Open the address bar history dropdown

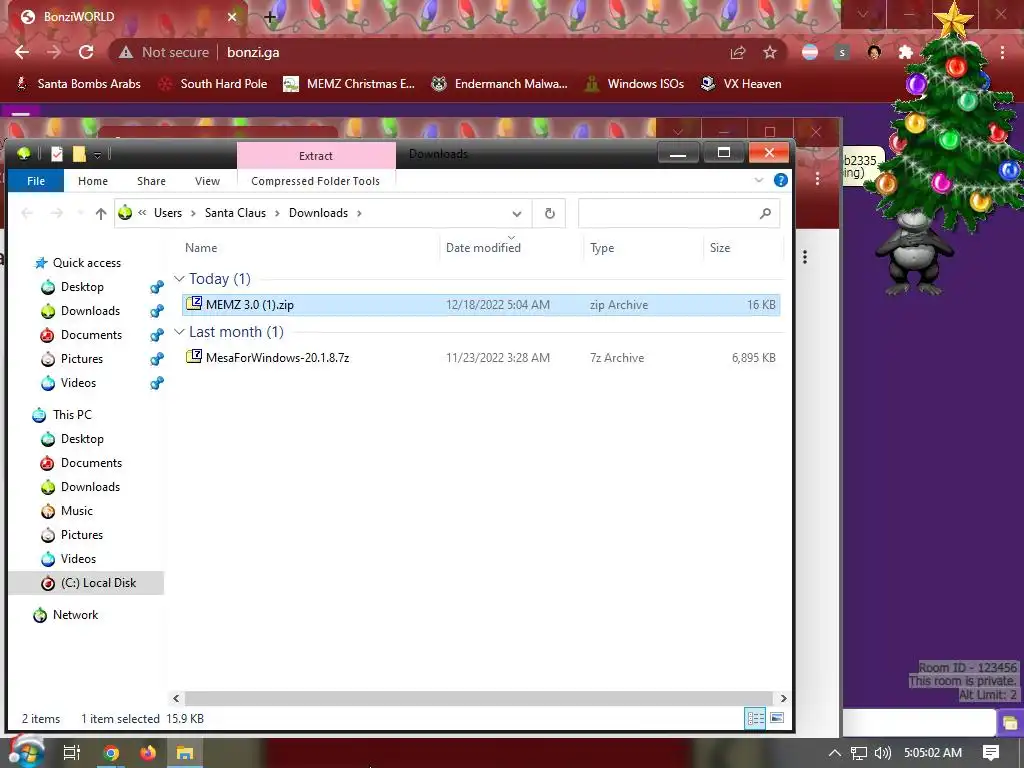coord(517,214)
